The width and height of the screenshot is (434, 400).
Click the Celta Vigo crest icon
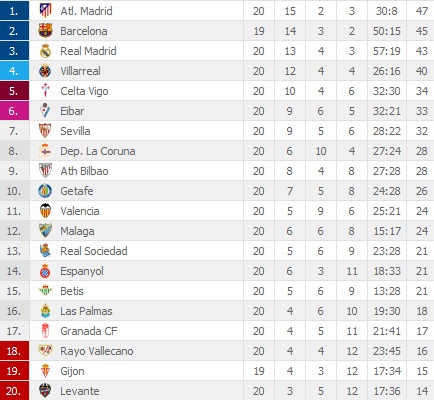[45, 91]
